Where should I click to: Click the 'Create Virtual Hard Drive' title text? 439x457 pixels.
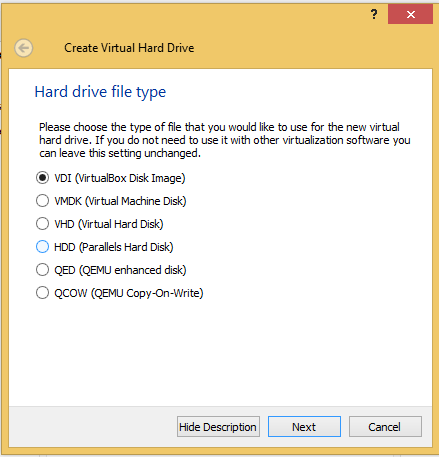coord(129,48)
